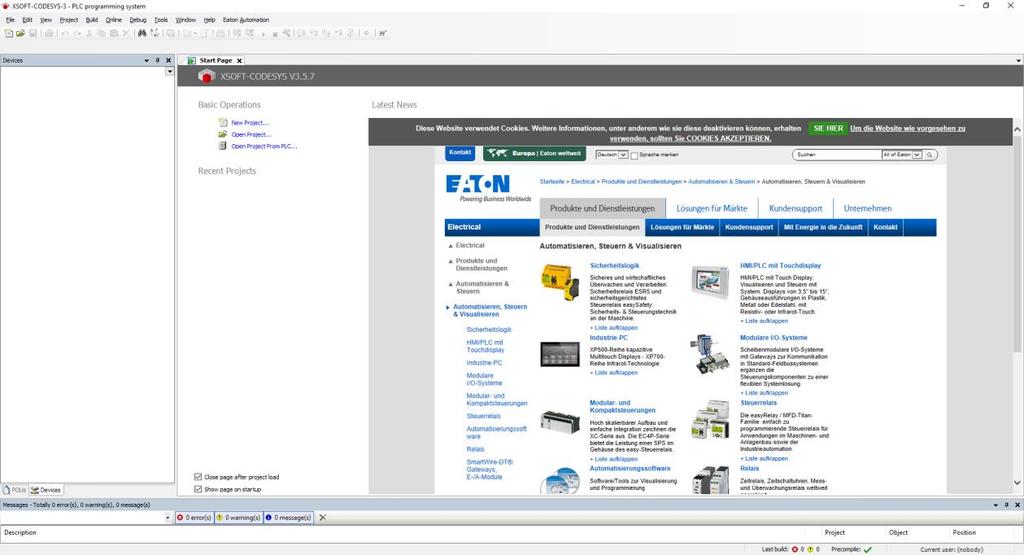
Task: Click the blue Kontakt button at page top
Action: pyautogui.click(x=460, y=153)
